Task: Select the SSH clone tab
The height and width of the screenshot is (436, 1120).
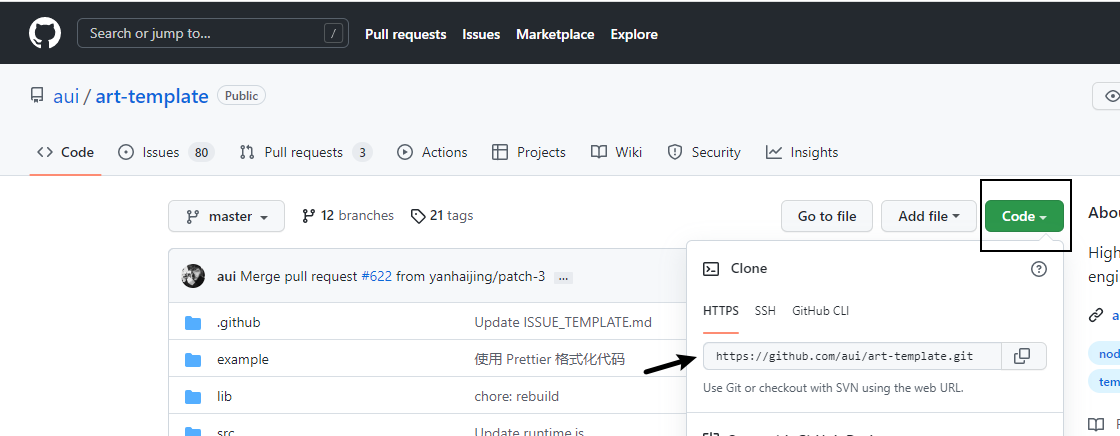Action: [x=765, y=311]
